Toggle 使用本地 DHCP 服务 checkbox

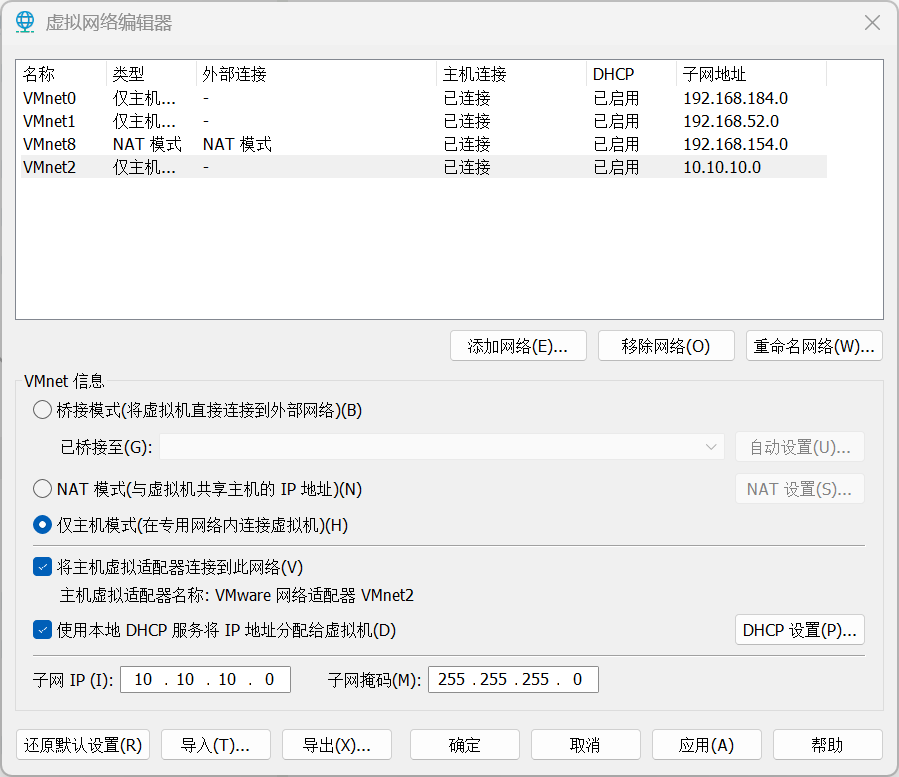42,630
